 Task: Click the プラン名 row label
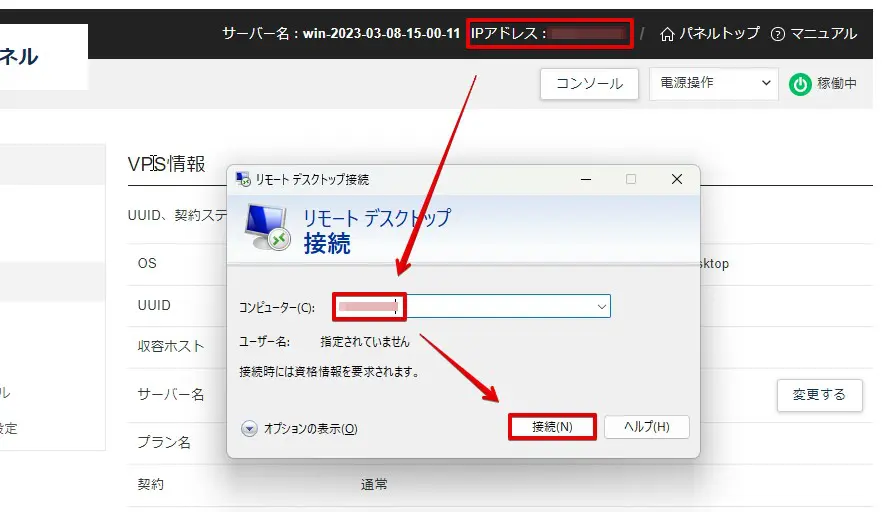(164, 442)
